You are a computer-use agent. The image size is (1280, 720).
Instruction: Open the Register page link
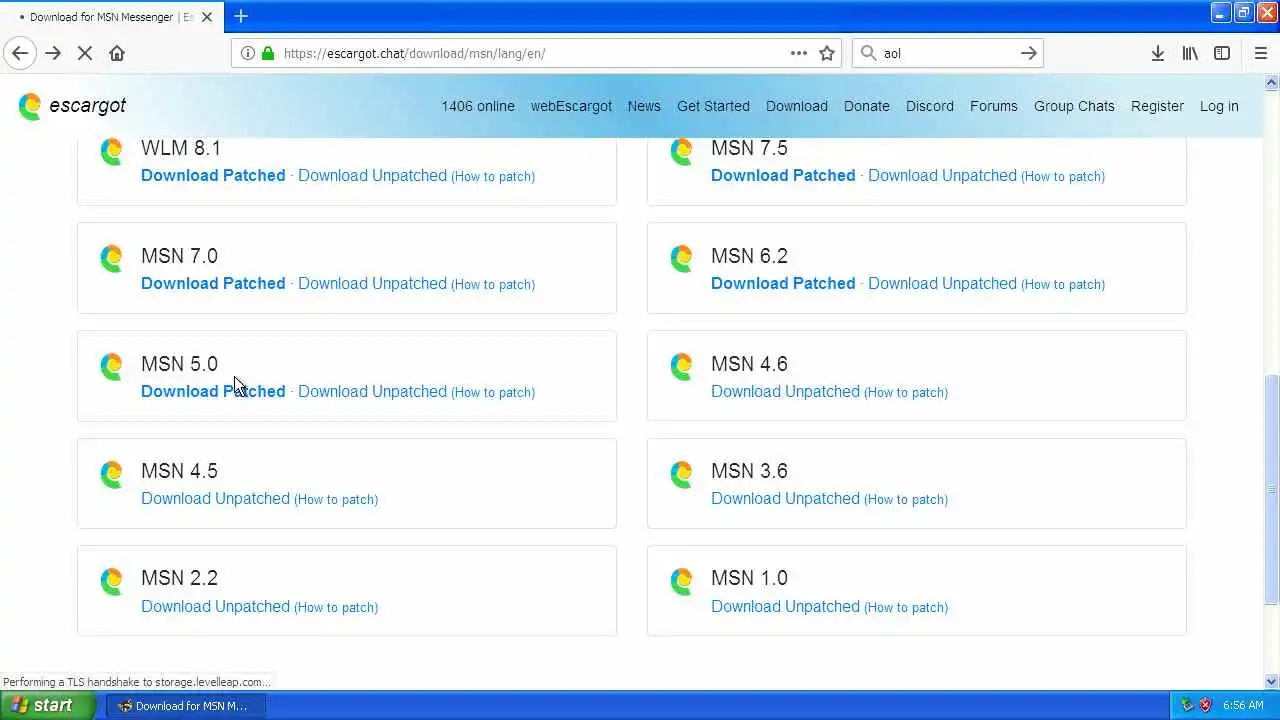point(1157,106)
